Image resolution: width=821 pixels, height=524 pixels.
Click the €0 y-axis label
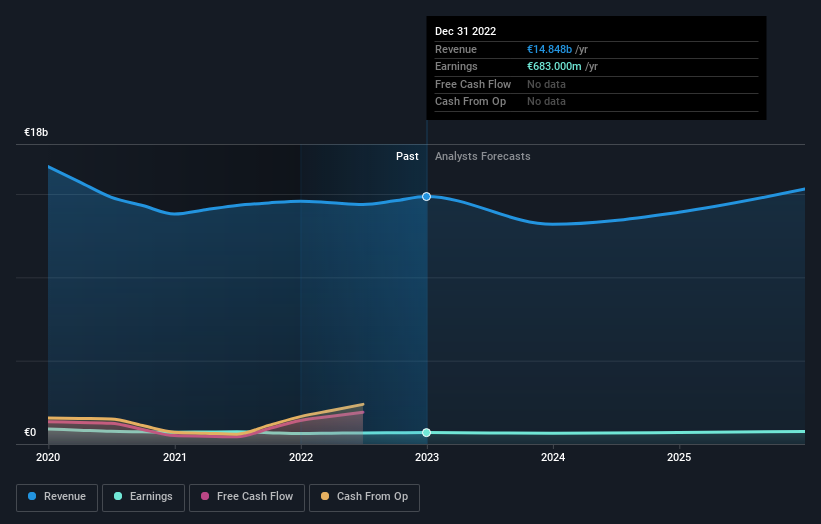30,432
